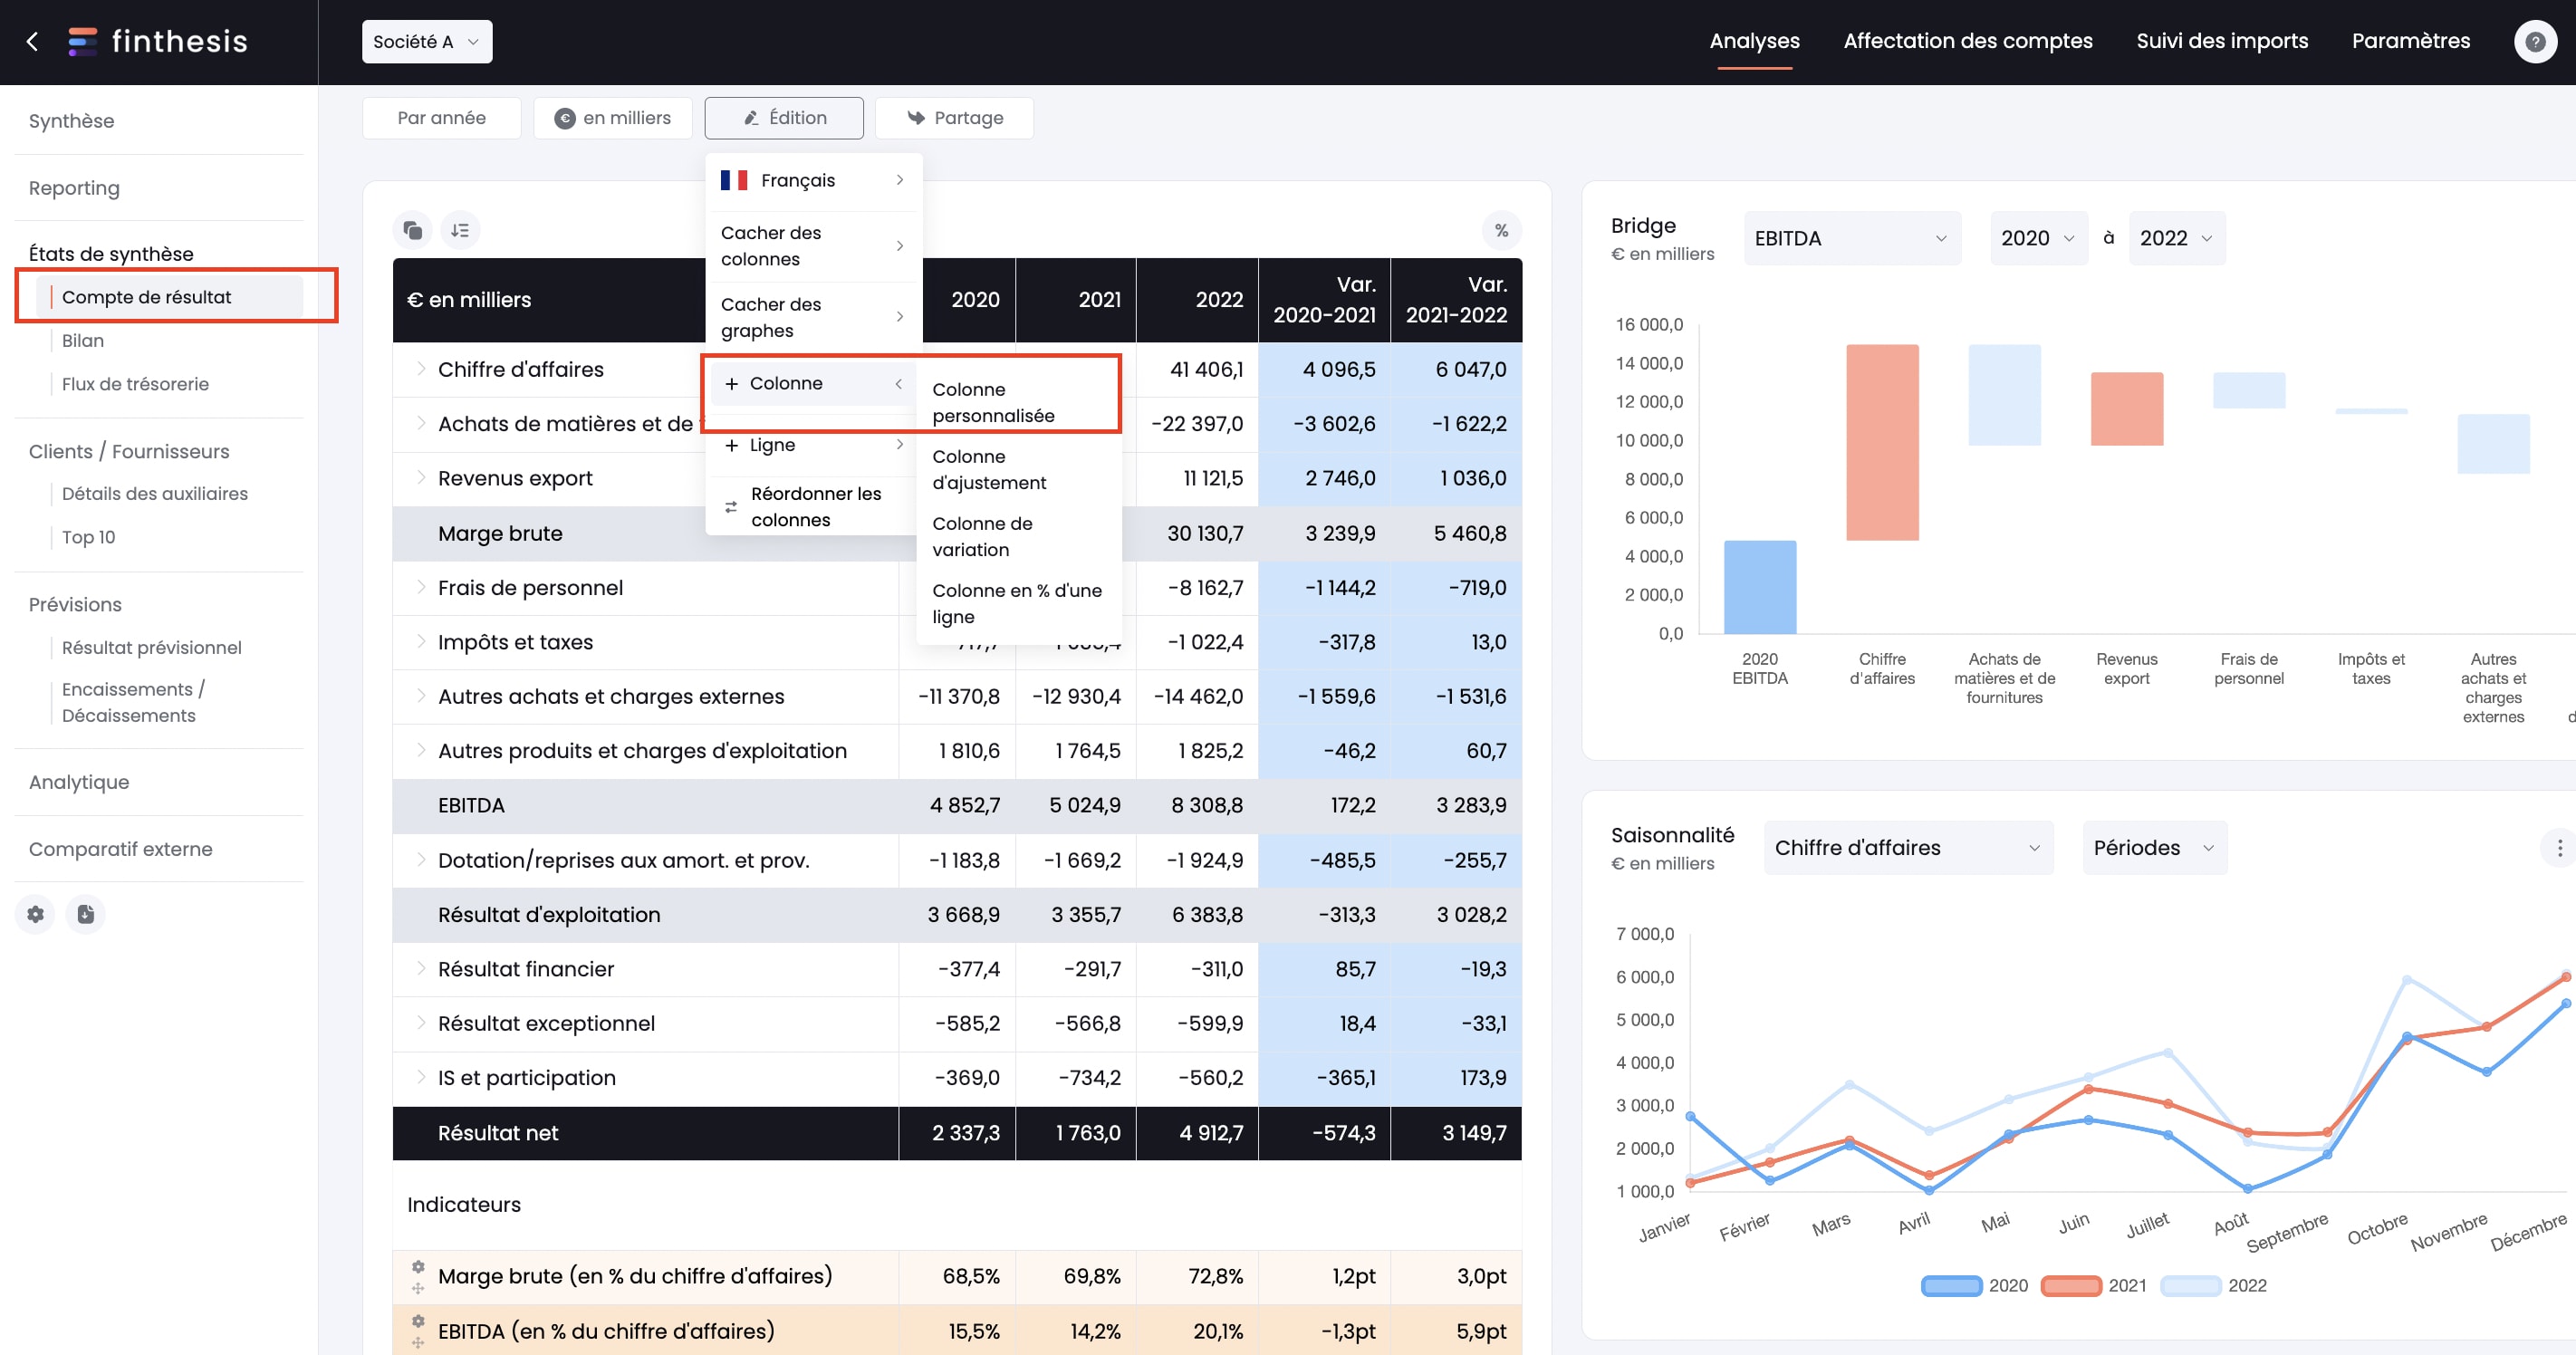Open Suivi des imports tab
The image size is (2576, 1355).
pyautogui.click(x=2222, y=41)
